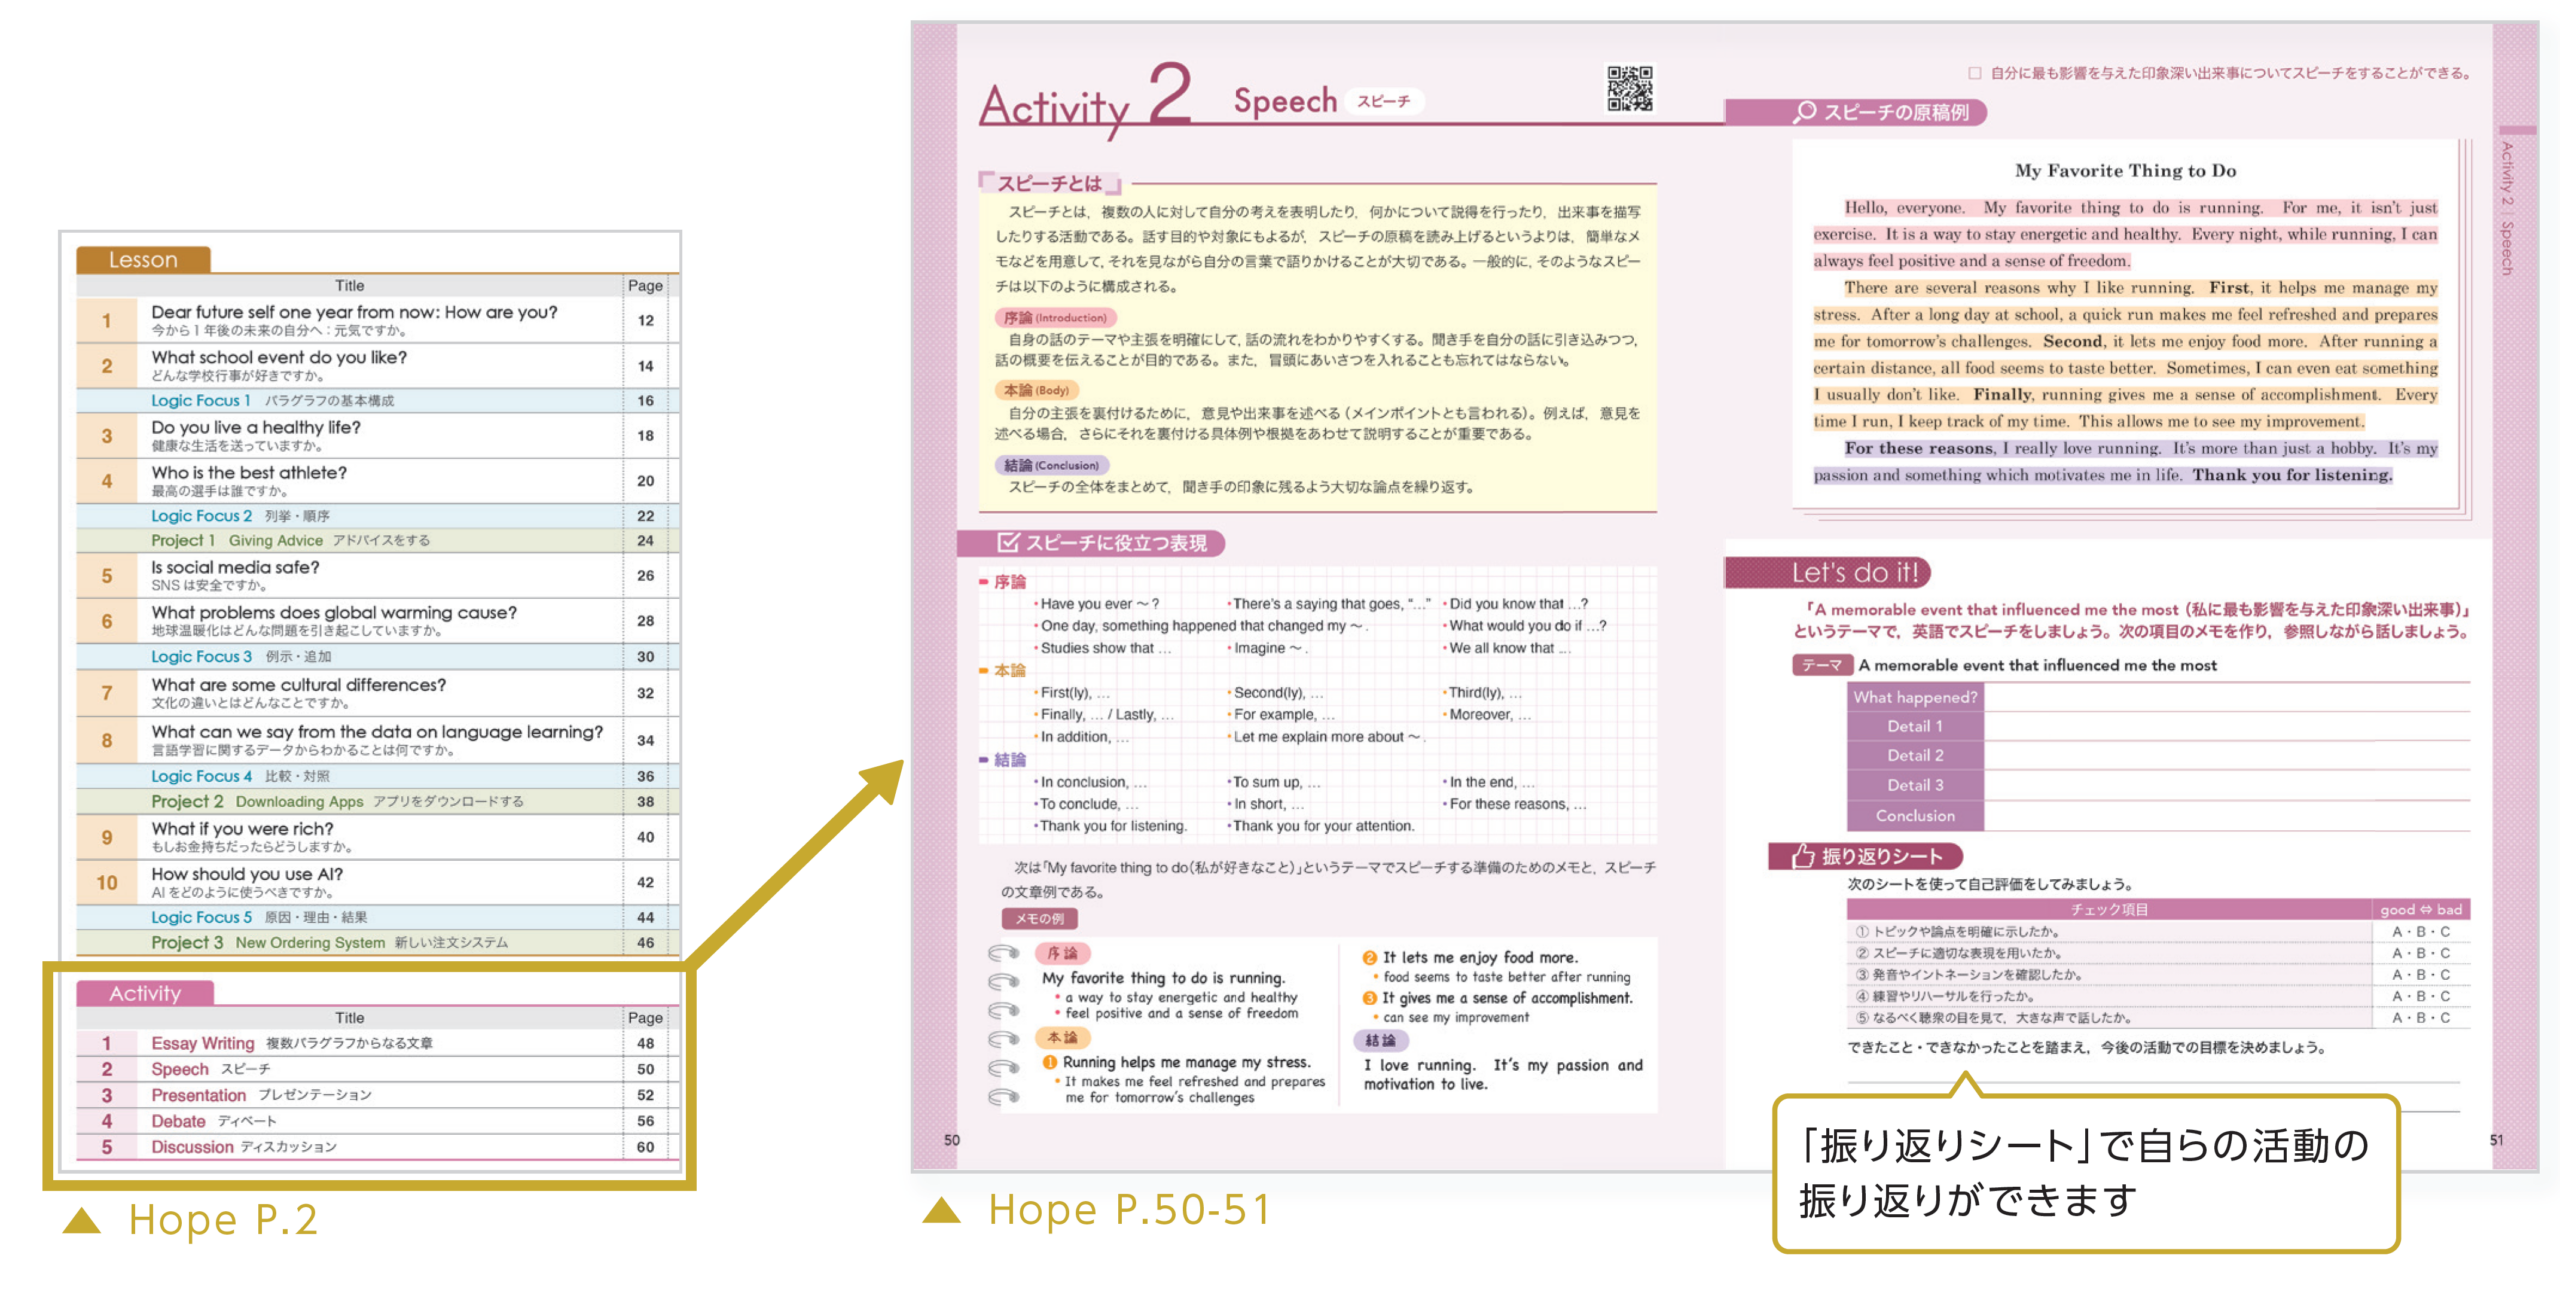Open Speech row in Activity table
Screen dimensions: 2560x1301
[180, 1069]
